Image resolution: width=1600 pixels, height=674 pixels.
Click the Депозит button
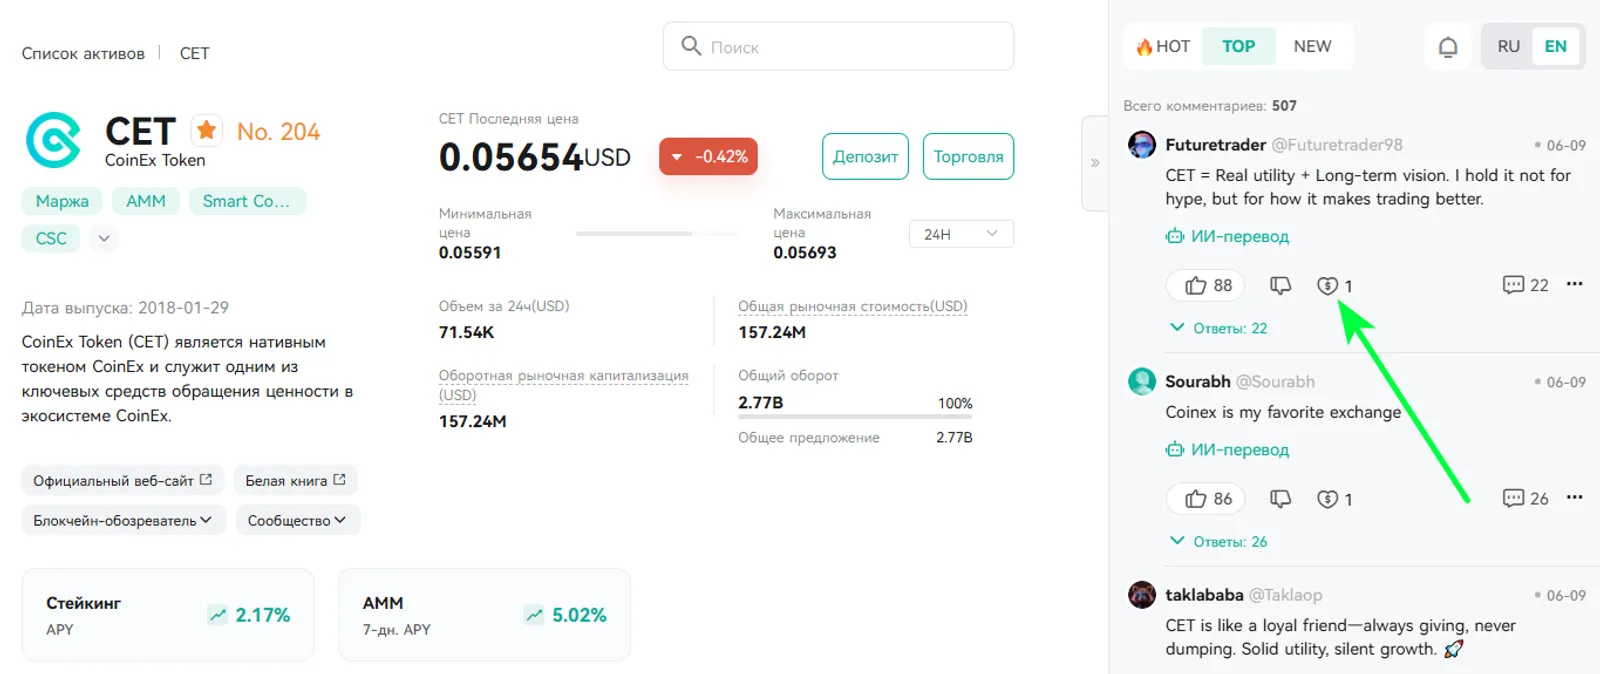click(x=865, y=156)
